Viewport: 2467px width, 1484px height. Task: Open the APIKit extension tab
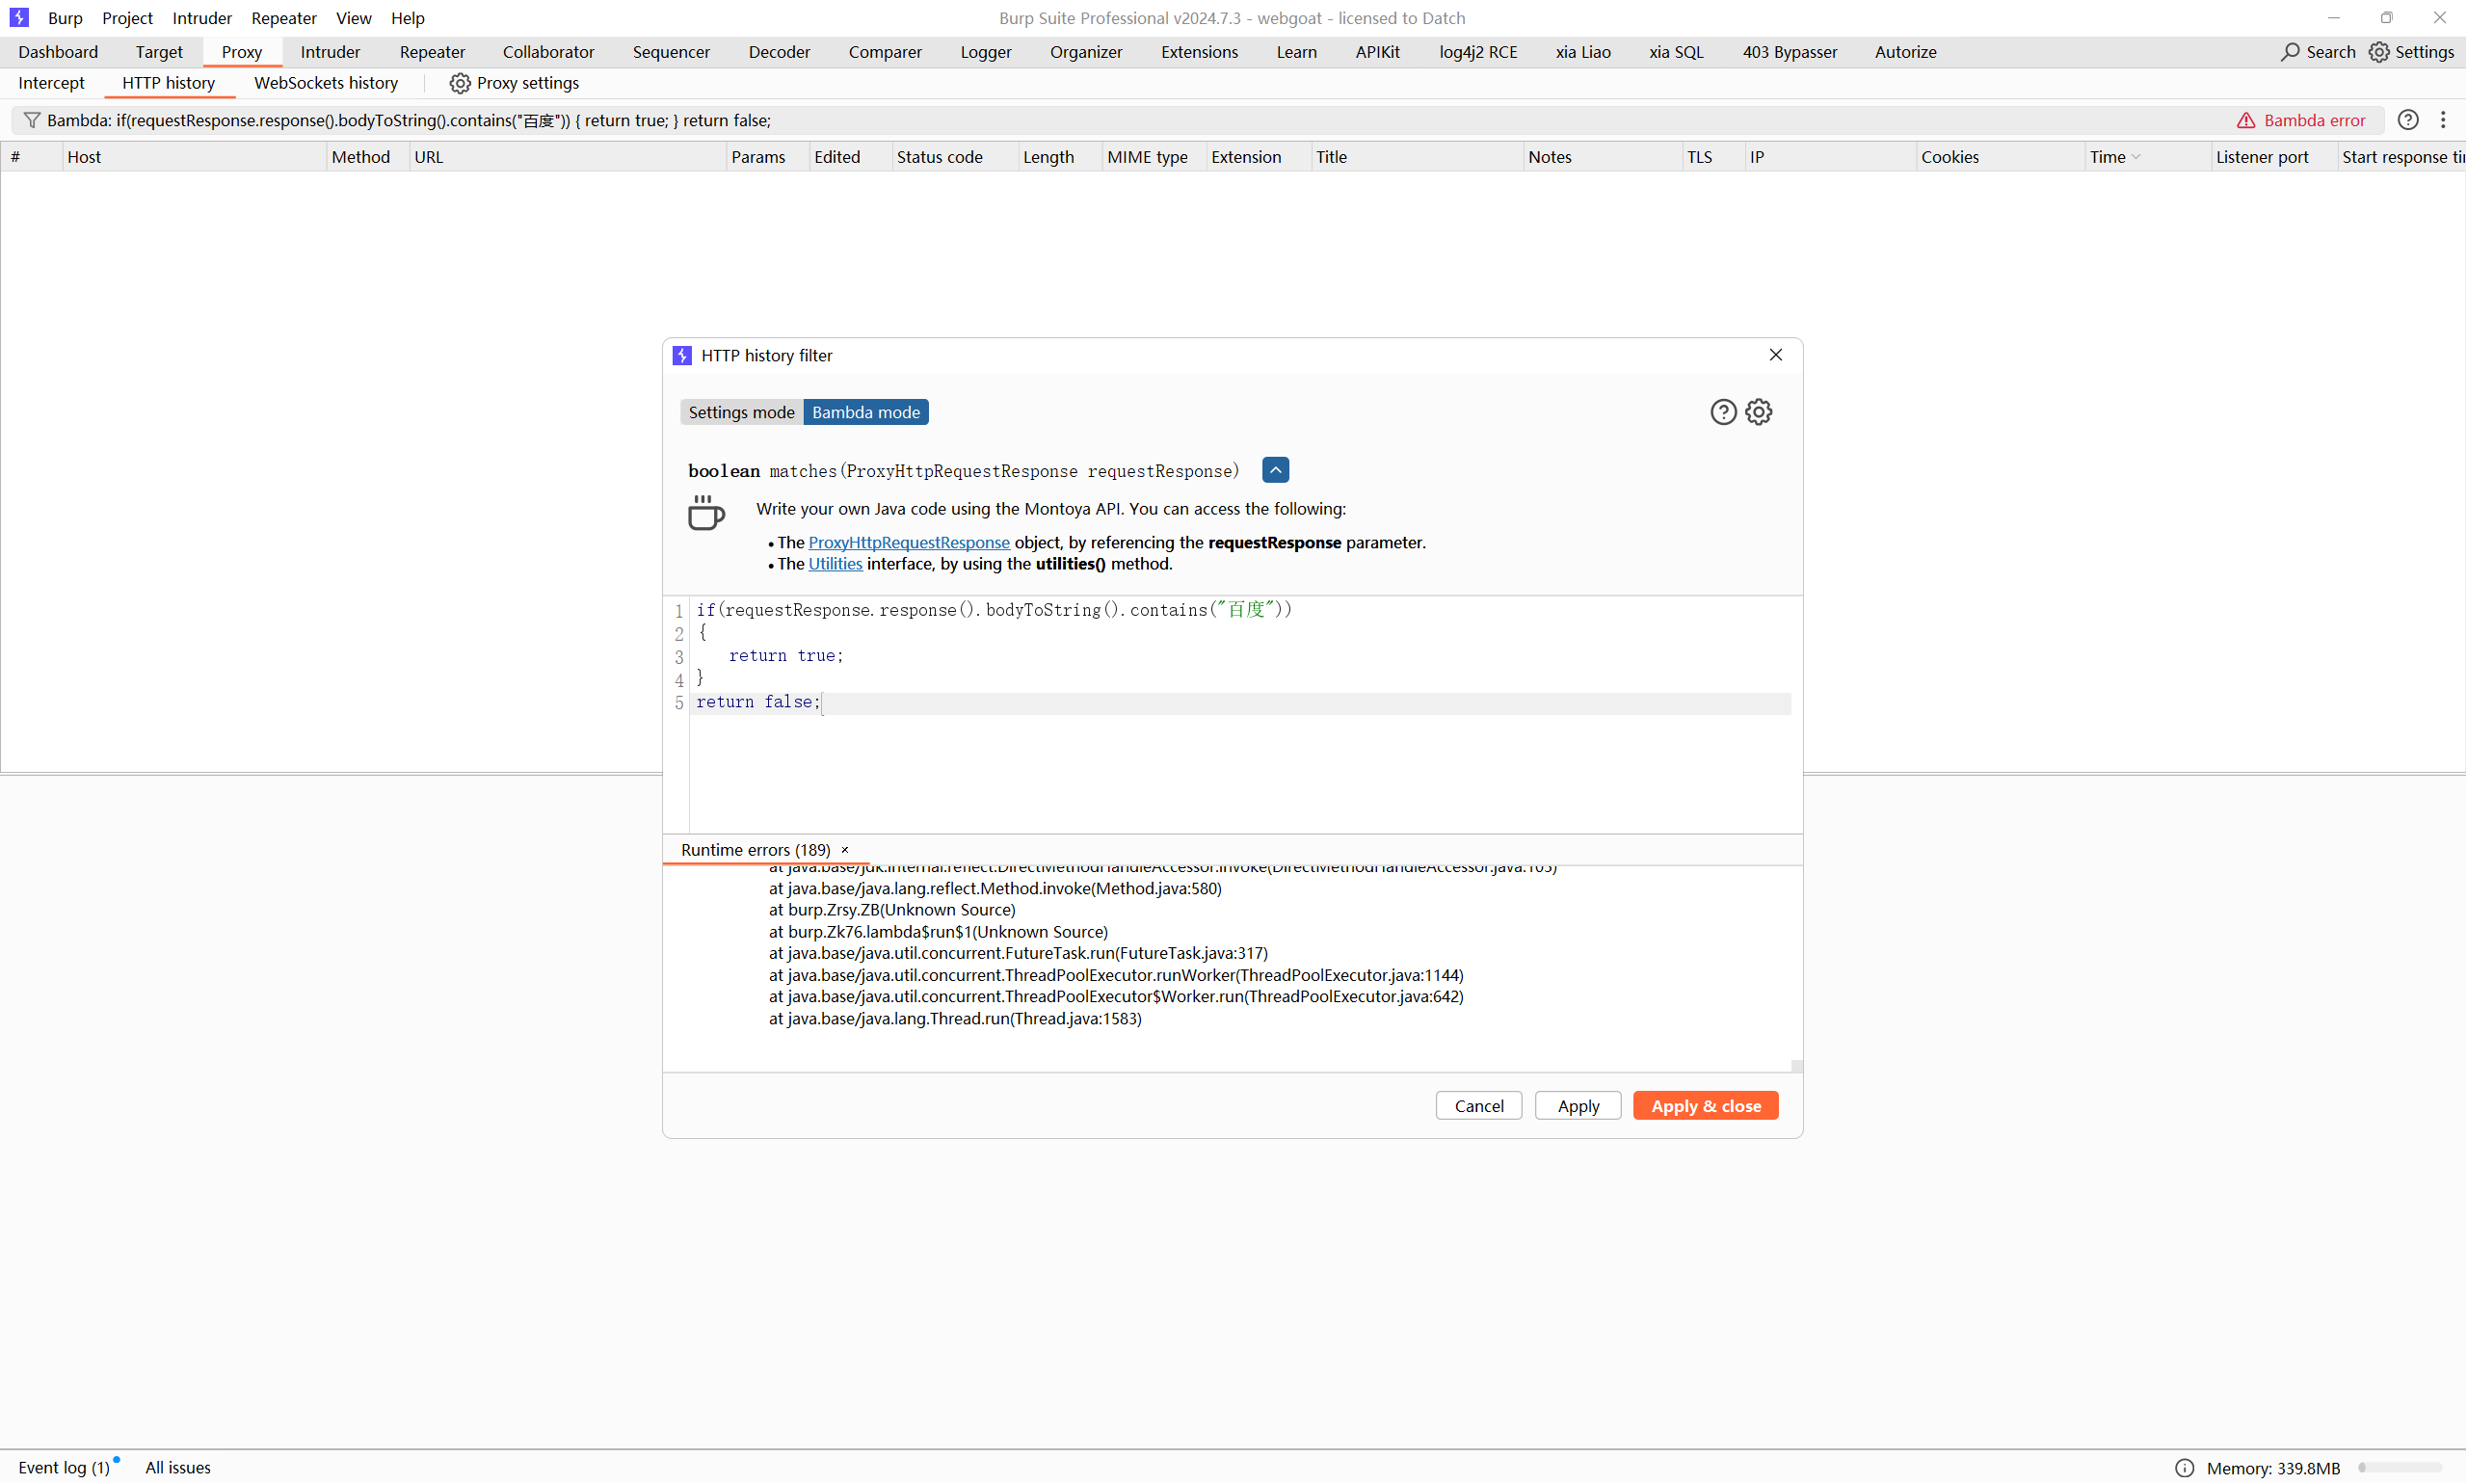pos(1377,52)
